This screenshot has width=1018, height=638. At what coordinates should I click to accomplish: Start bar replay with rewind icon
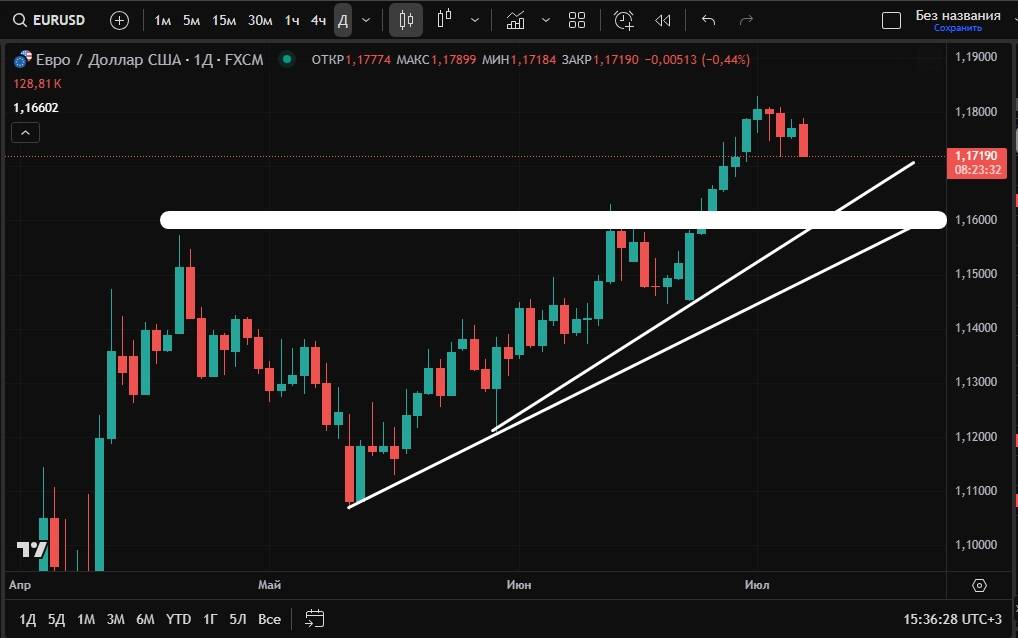tap(663, 21)
